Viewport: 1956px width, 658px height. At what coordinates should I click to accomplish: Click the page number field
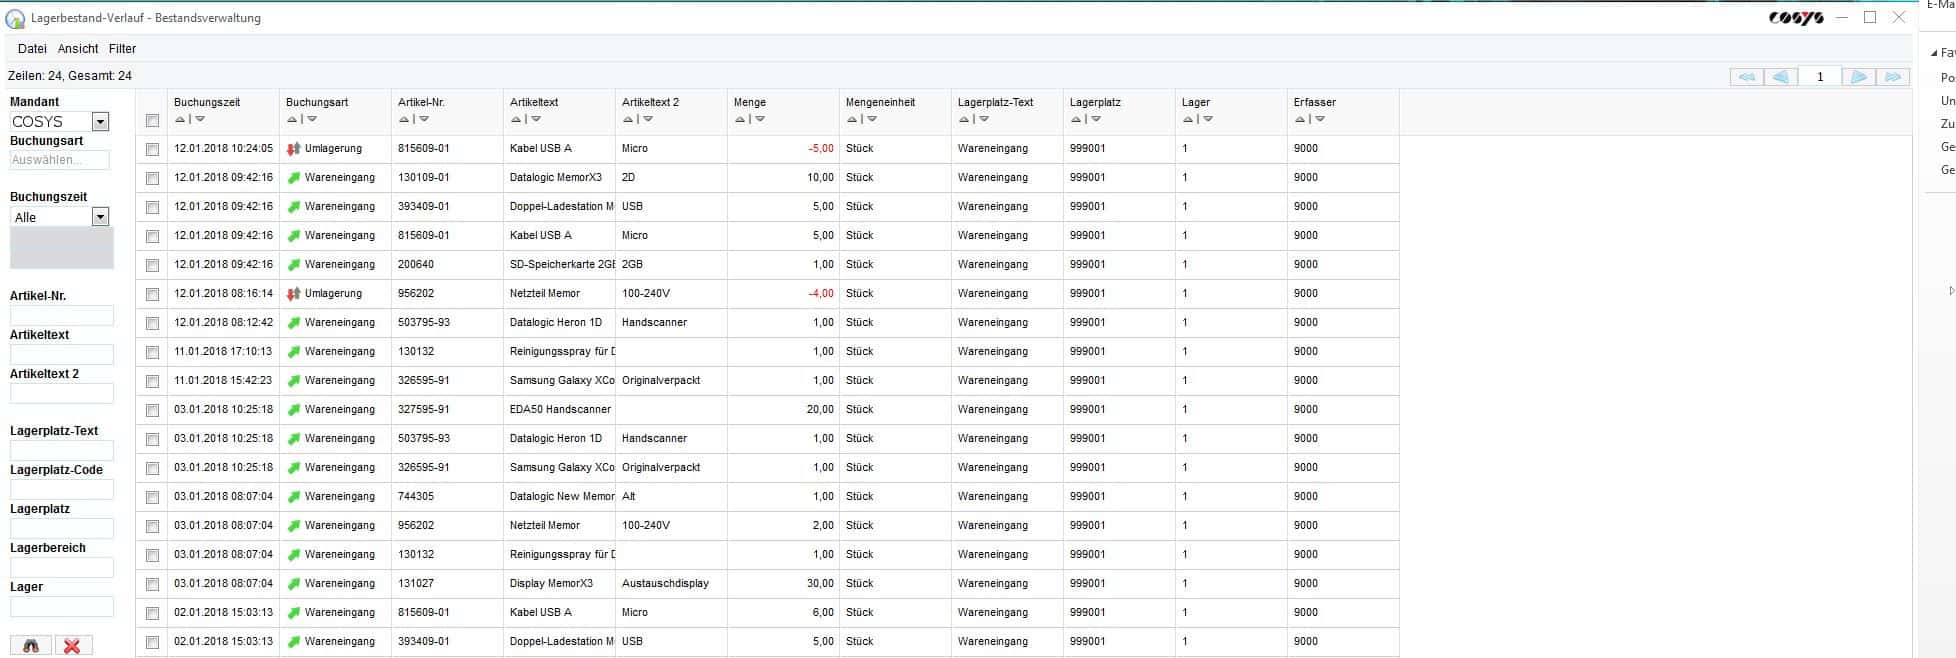[1820, 77]
